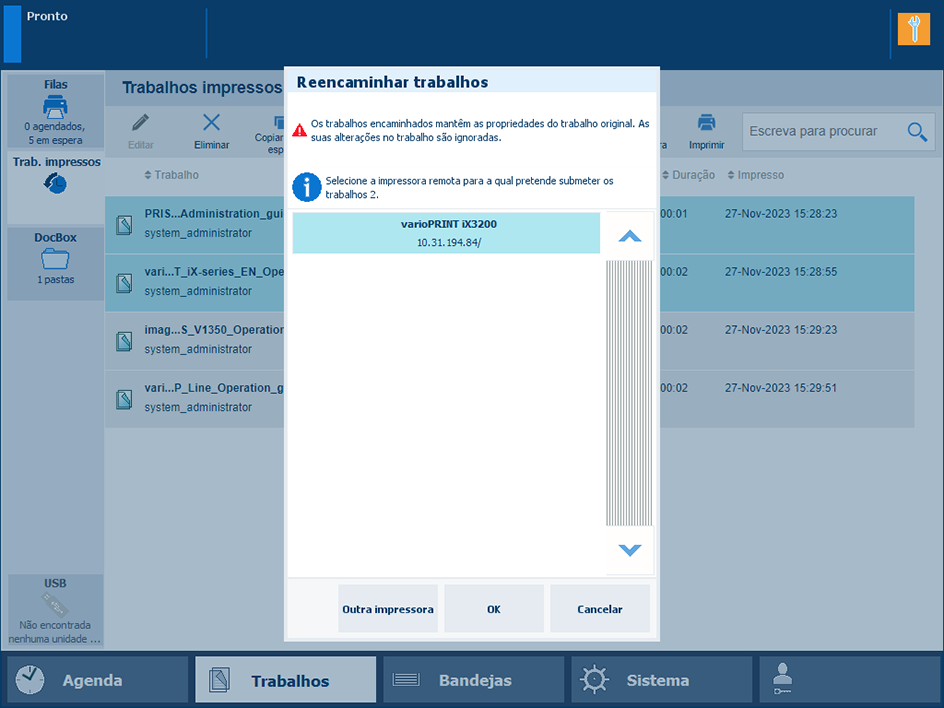
Task: Sort jobs by the Trabalho column
Action: 176,175
